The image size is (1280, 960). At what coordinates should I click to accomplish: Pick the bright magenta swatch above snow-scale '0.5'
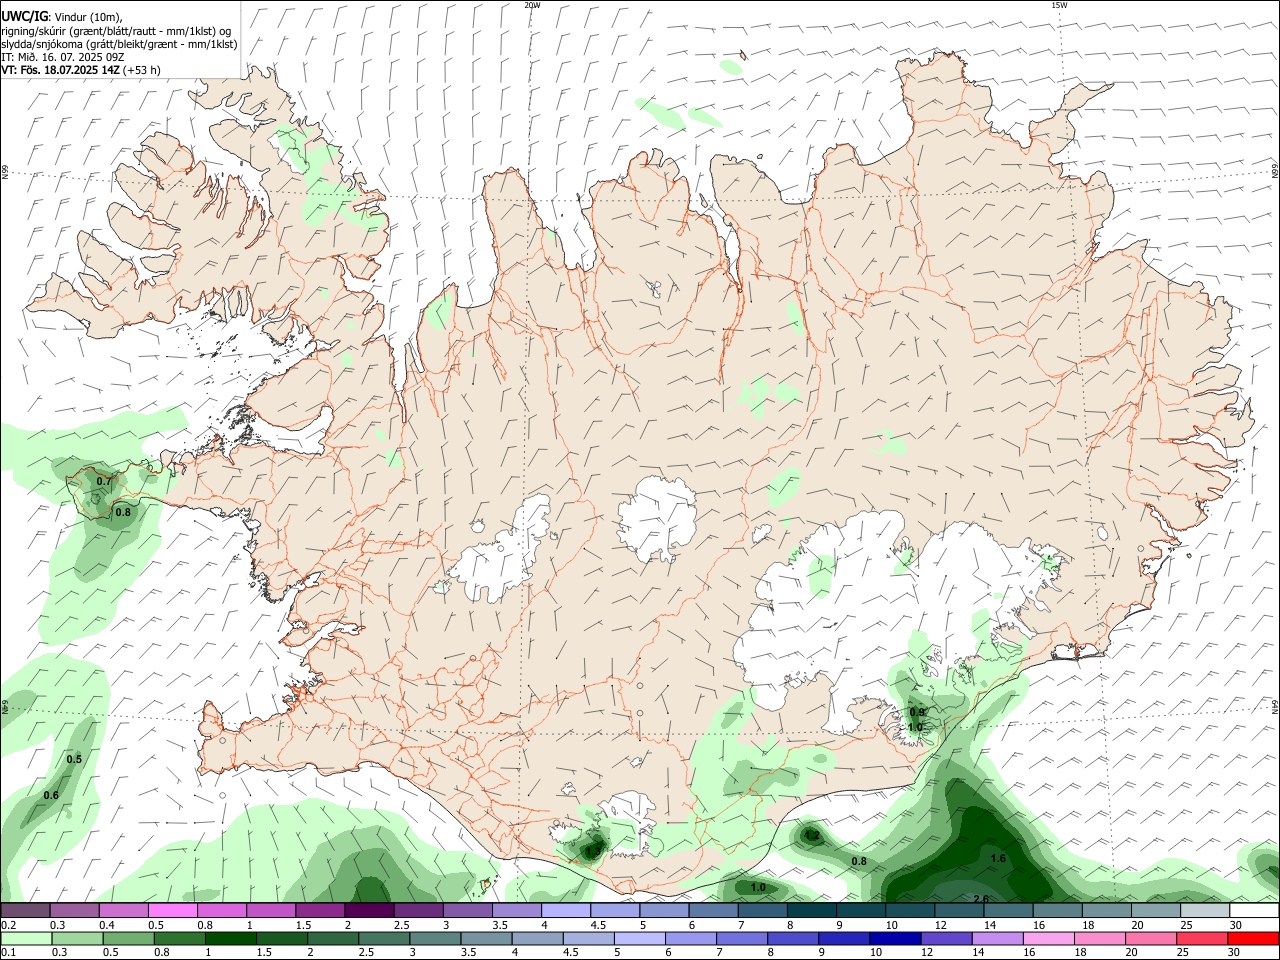coord(172,910)
